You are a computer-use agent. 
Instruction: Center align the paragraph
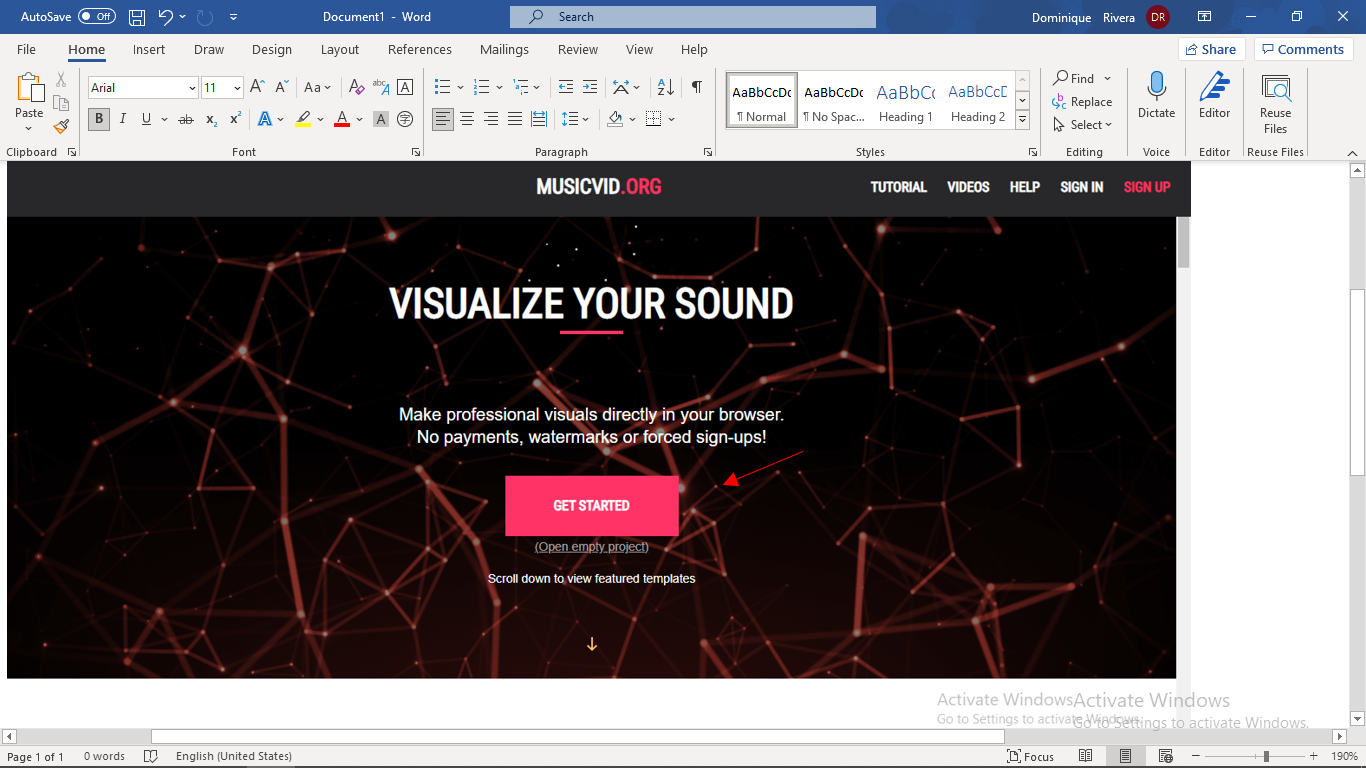(467, 119)
